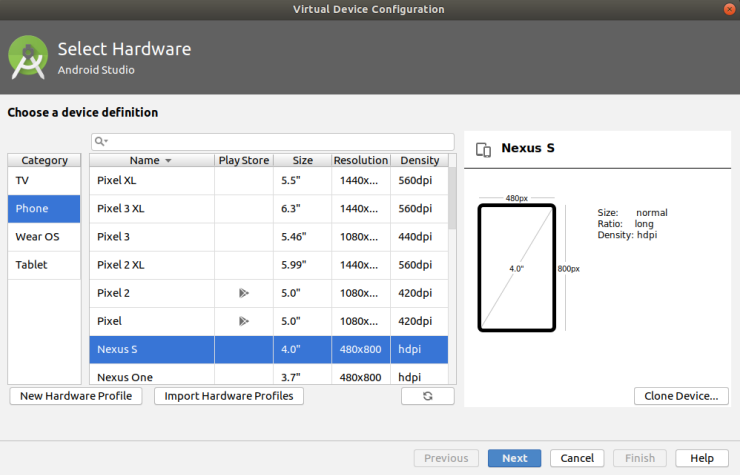Click the Clone Device button
This screenshot has width=740, height=475.
click(681, 396)
